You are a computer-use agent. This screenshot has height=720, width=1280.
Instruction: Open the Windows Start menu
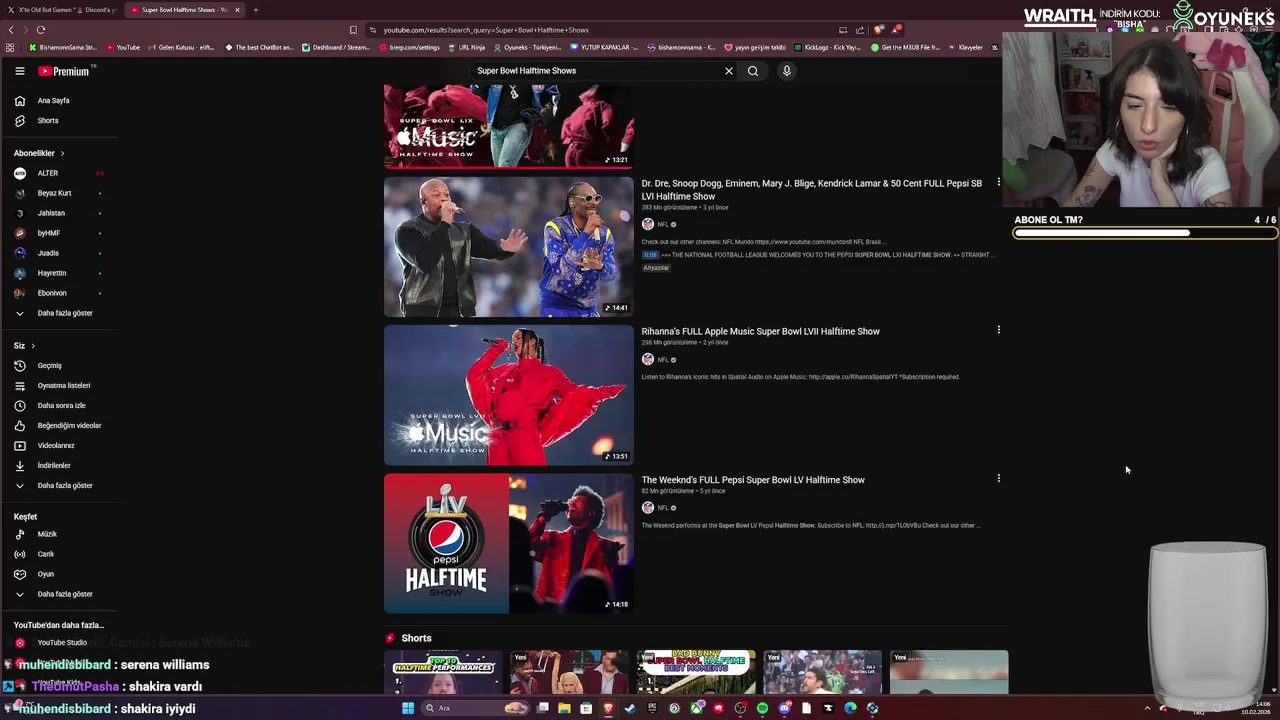pos(408,708)
